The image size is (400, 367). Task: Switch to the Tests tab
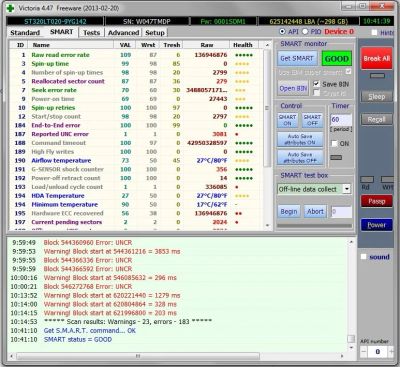point(91,33)
